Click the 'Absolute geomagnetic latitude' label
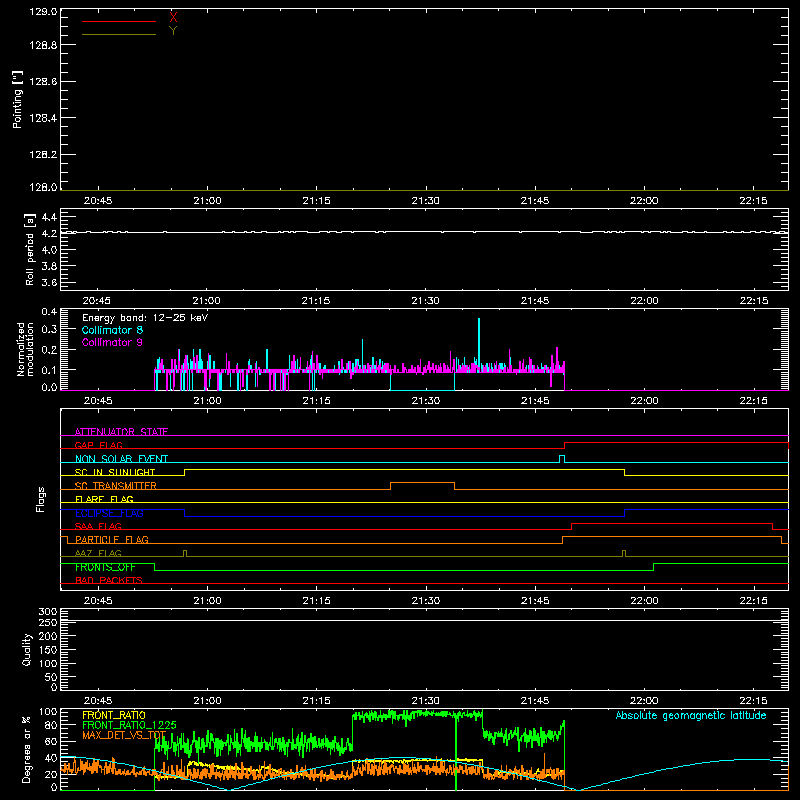Viewport: 800px width, 800px height. (691, 716)
